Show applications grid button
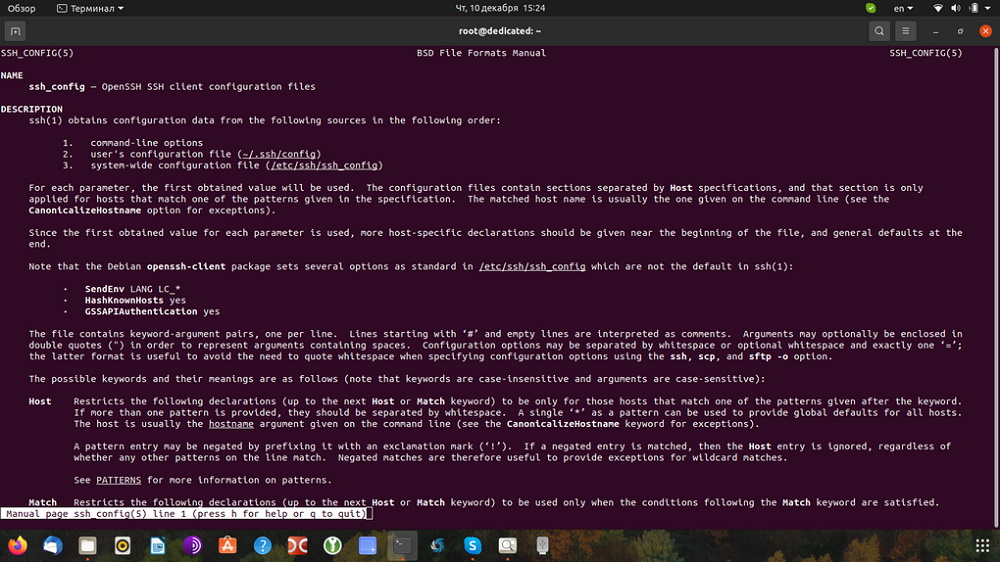1000x562 pixels. [x=982, y=545]
